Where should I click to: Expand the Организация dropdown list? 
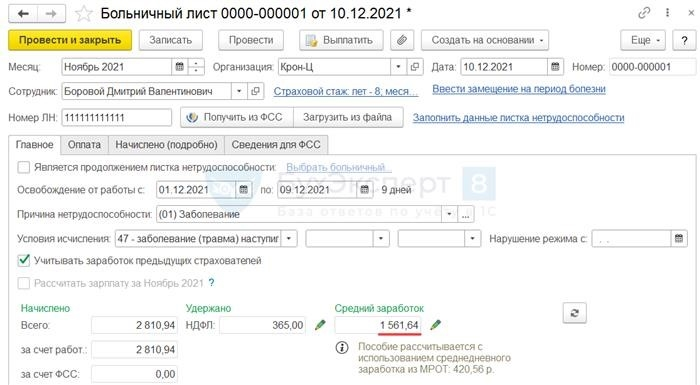[x=398, y=67]
